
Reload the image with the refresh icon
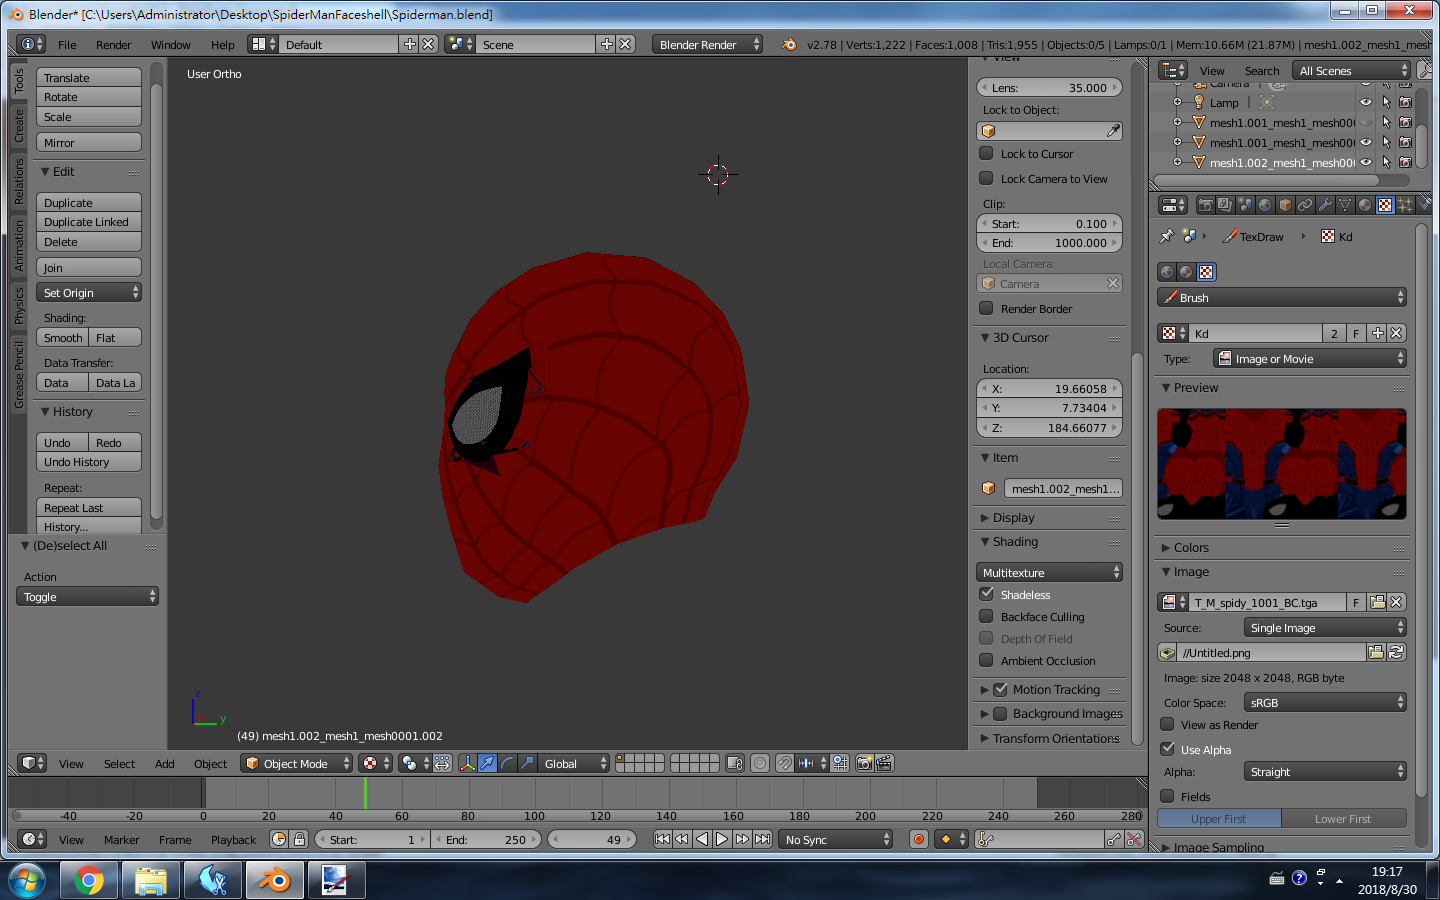[x=1396, y=653]
